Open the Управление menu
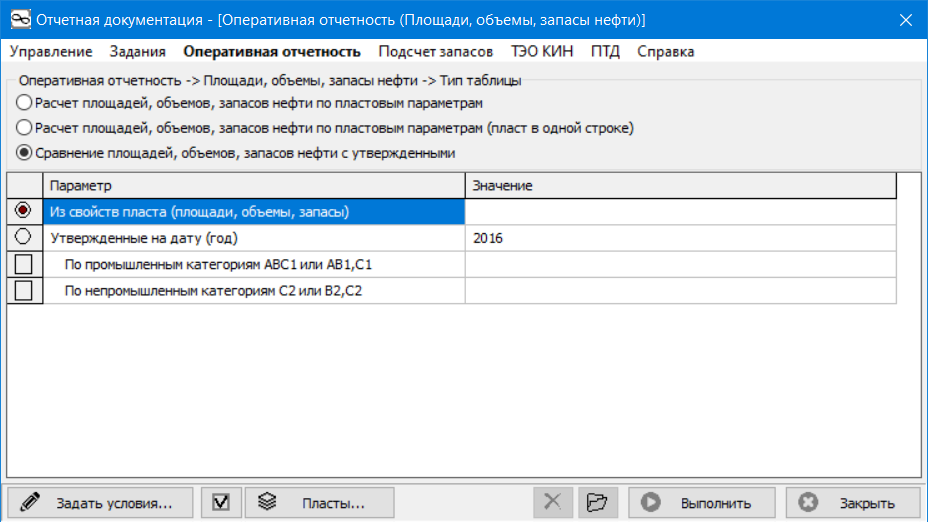 coord(51,51)
